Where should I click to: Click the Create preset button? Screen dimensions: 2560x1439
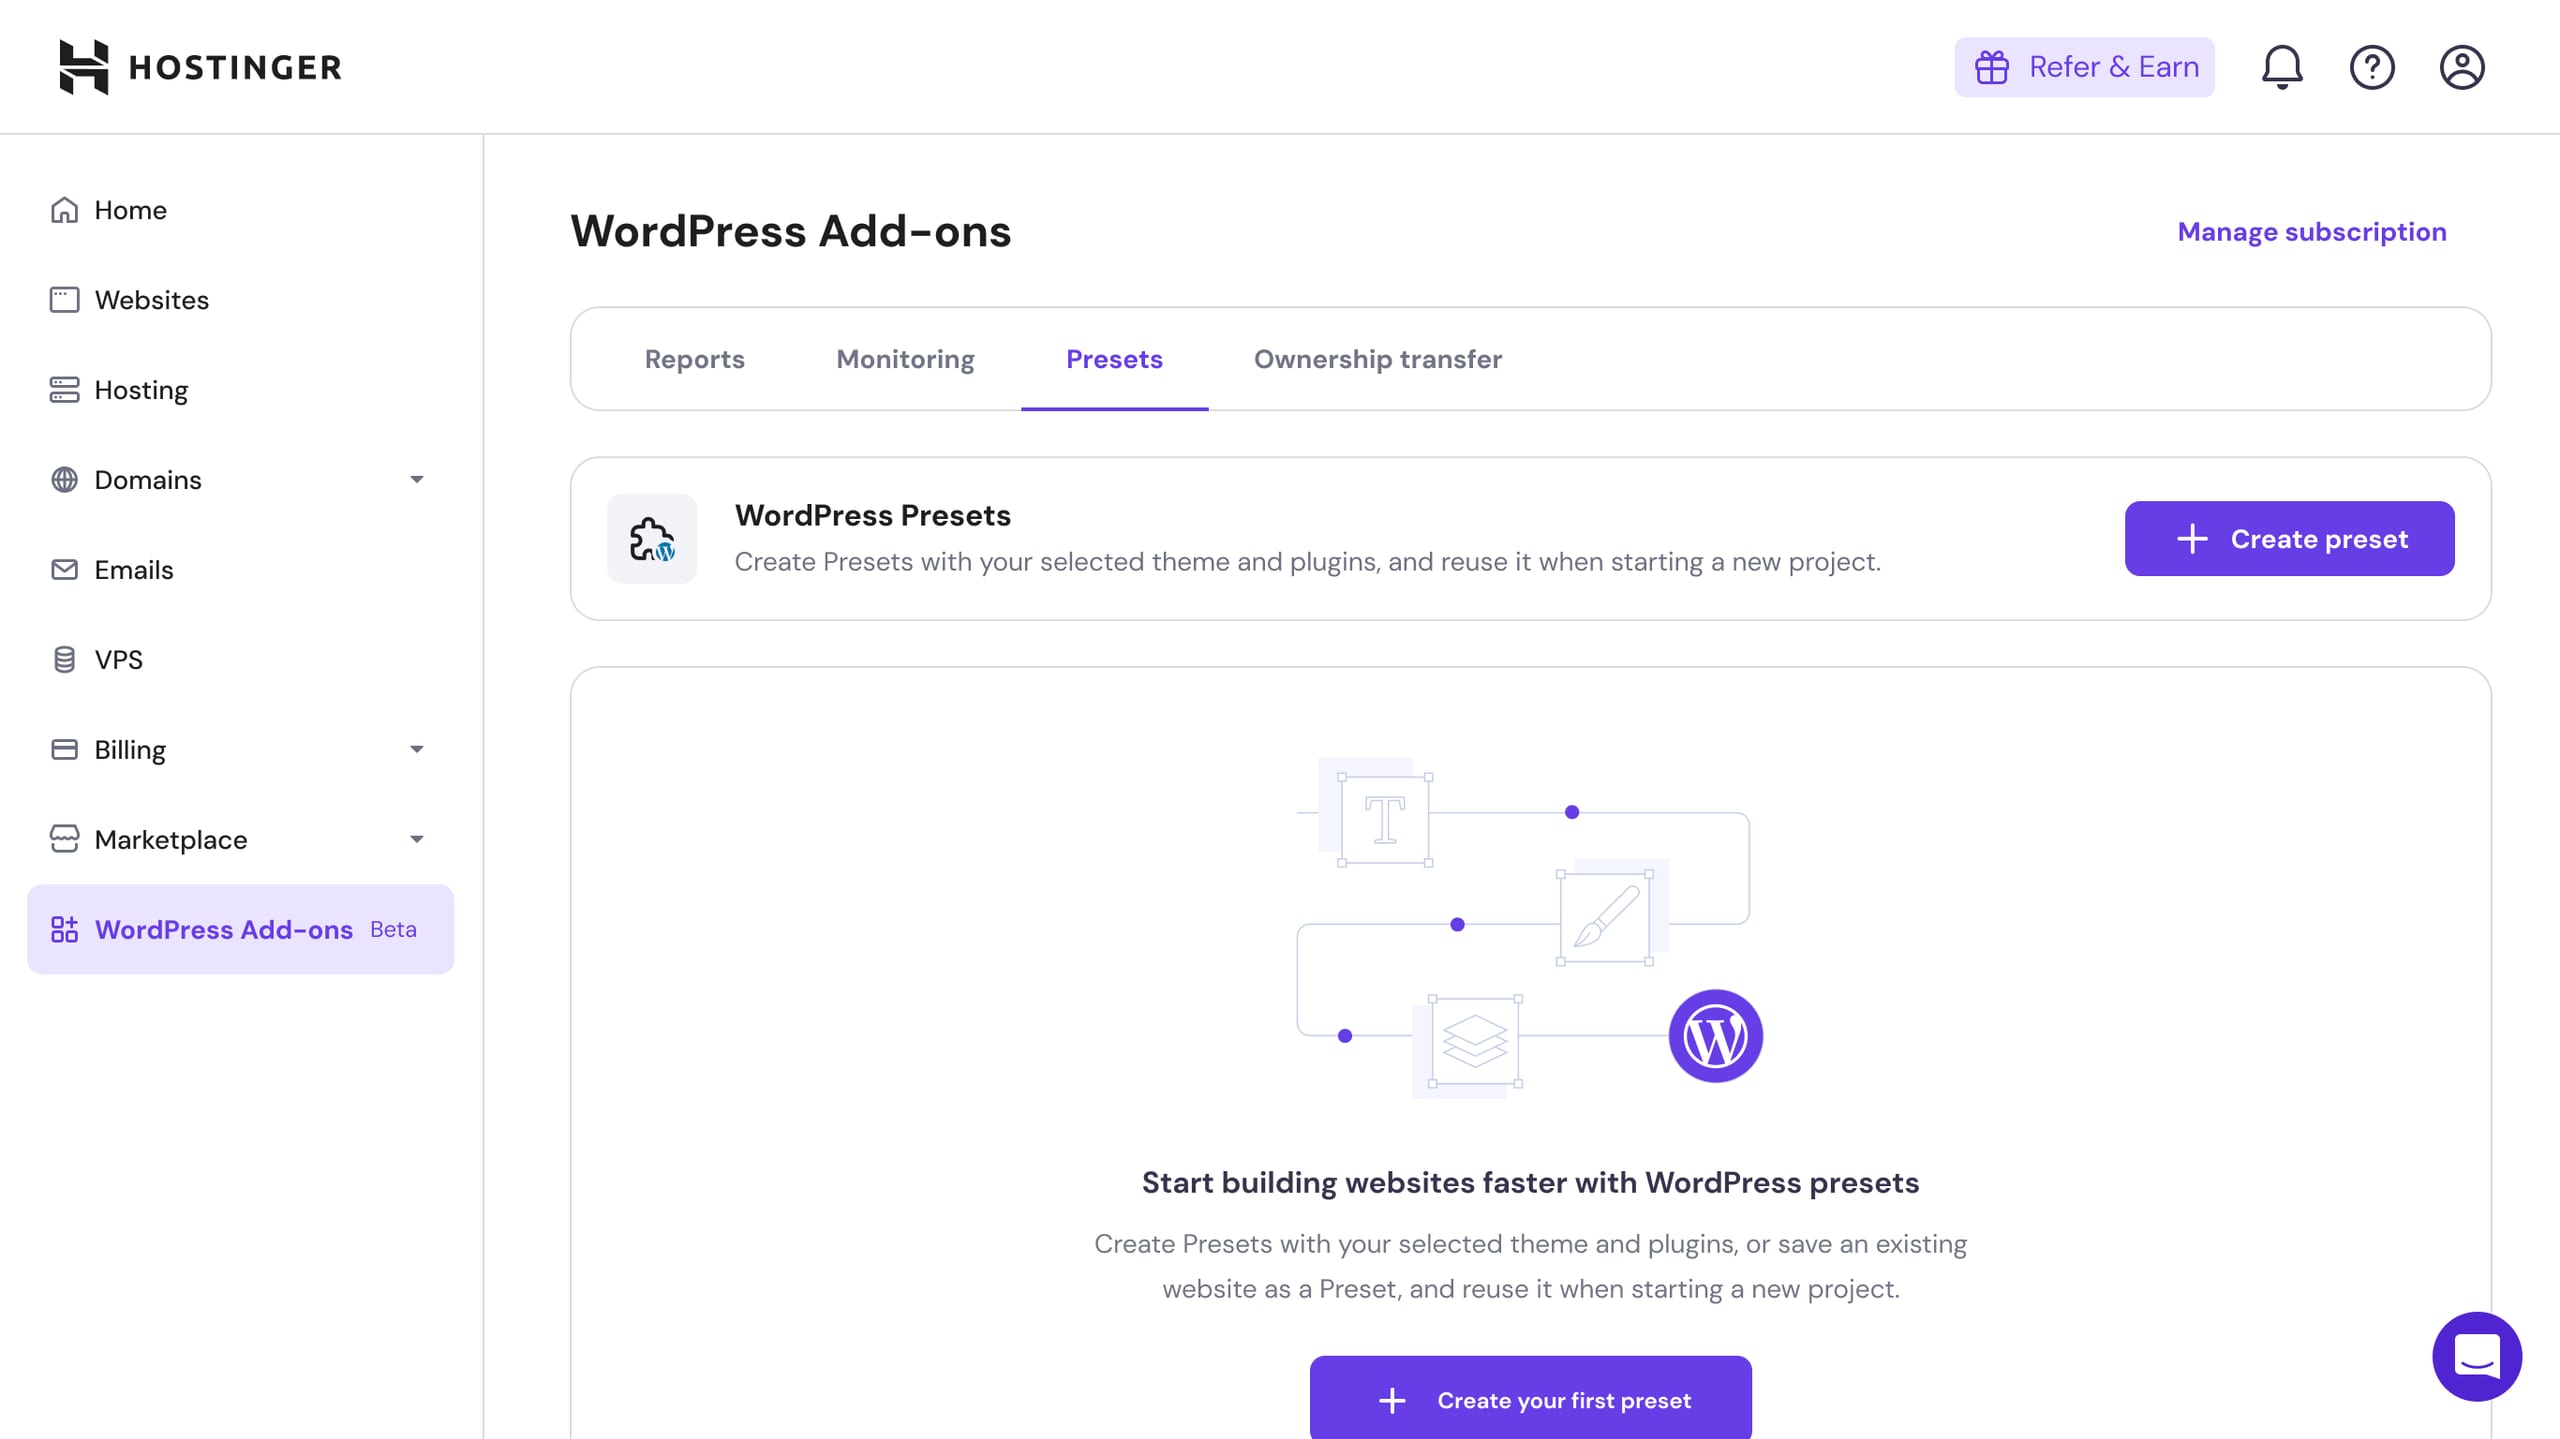2289,539
